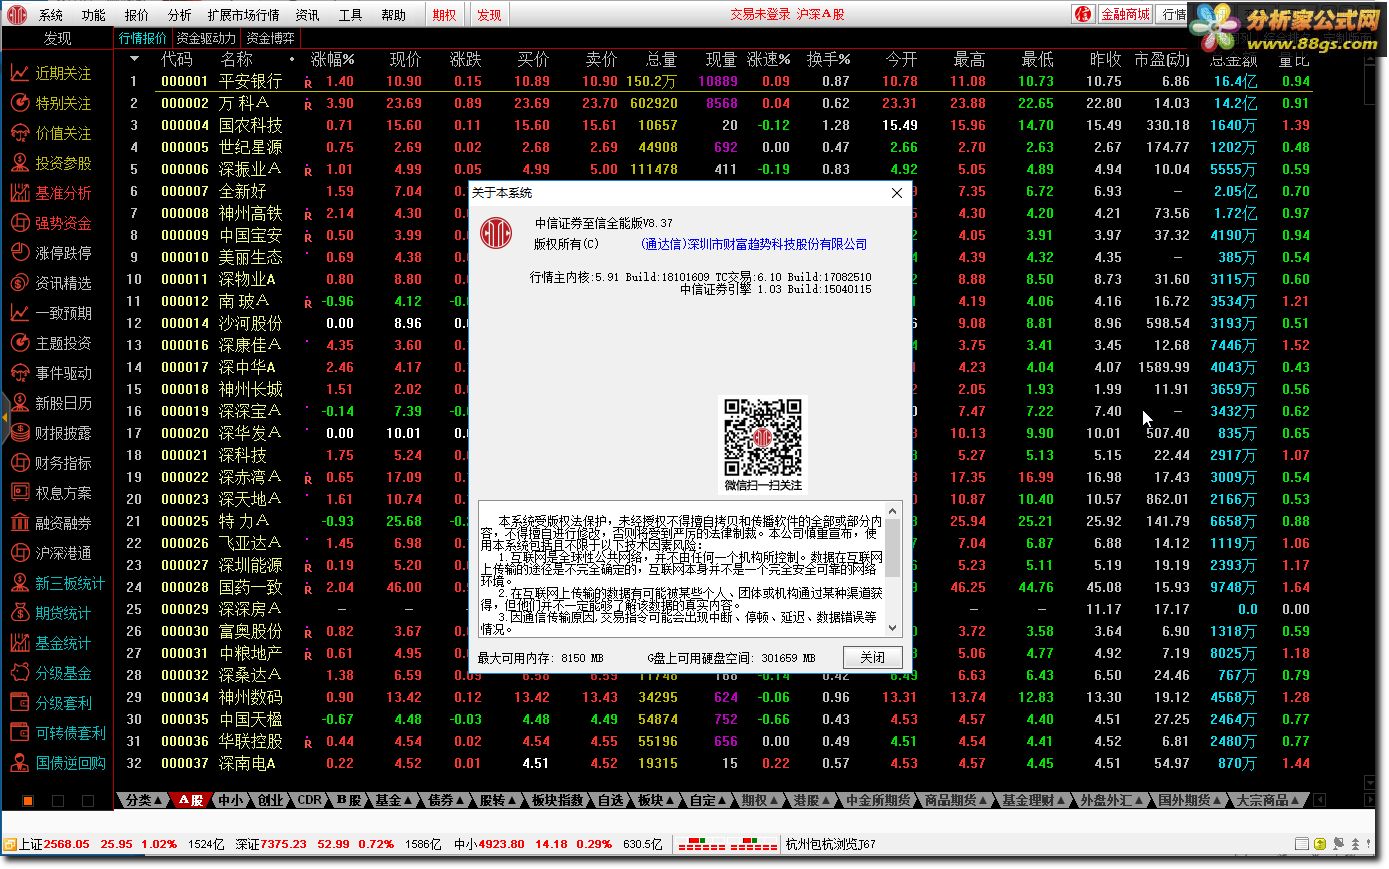Screen dimensions: 1389x869
Task: Sort by the 现价 column header
Action: click(x=405, y=59)
